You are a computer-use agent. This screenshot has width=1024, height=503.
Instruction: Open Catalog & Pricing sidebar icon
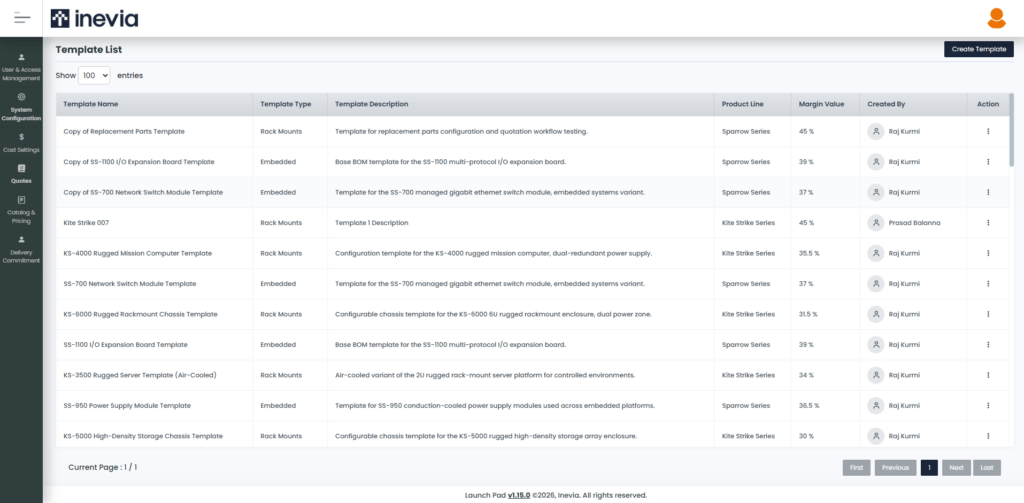(x=22, y=200)
